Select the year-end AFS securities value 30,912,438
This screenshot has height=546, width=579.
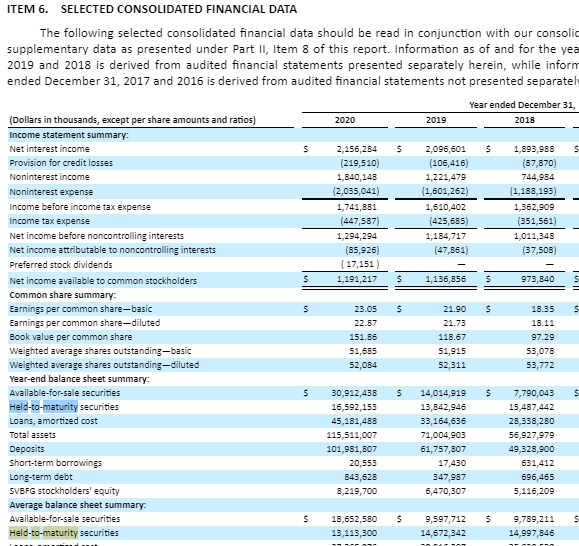pos(354,393)
